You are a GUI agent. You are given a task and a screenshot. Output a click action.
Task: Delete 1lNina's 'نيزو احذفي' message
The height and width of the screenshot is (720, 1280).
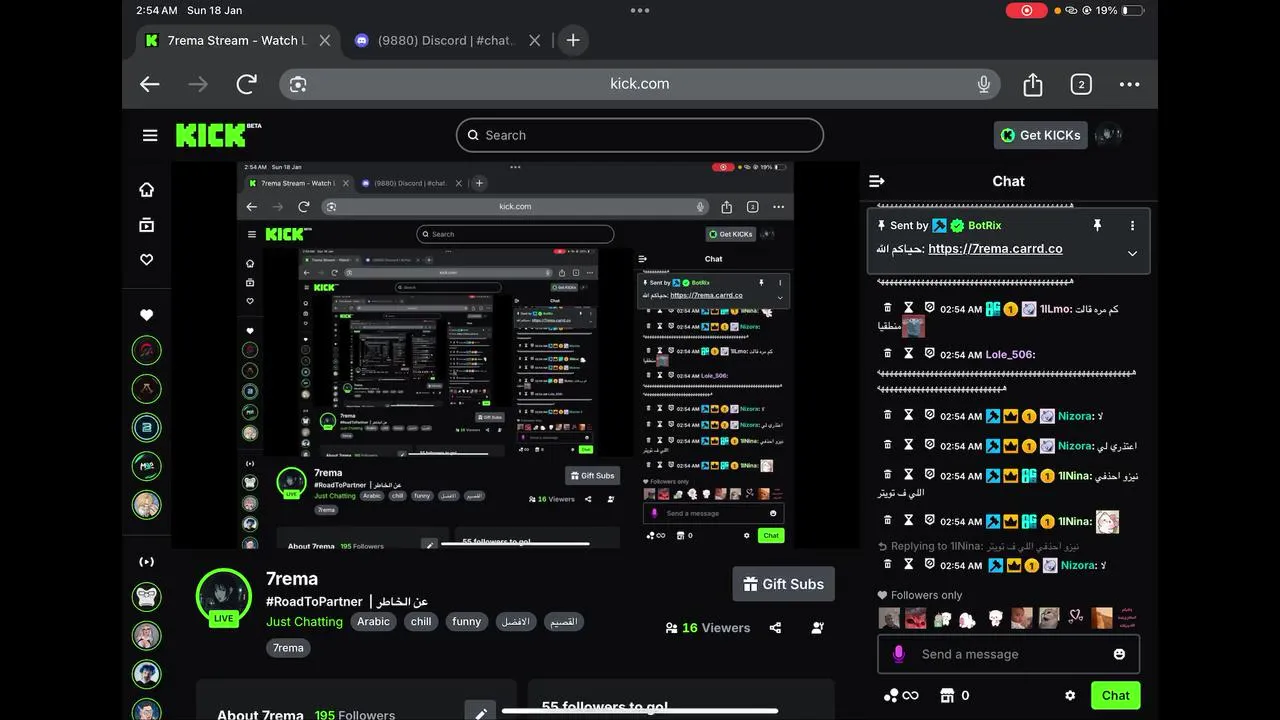coord(887,474)
